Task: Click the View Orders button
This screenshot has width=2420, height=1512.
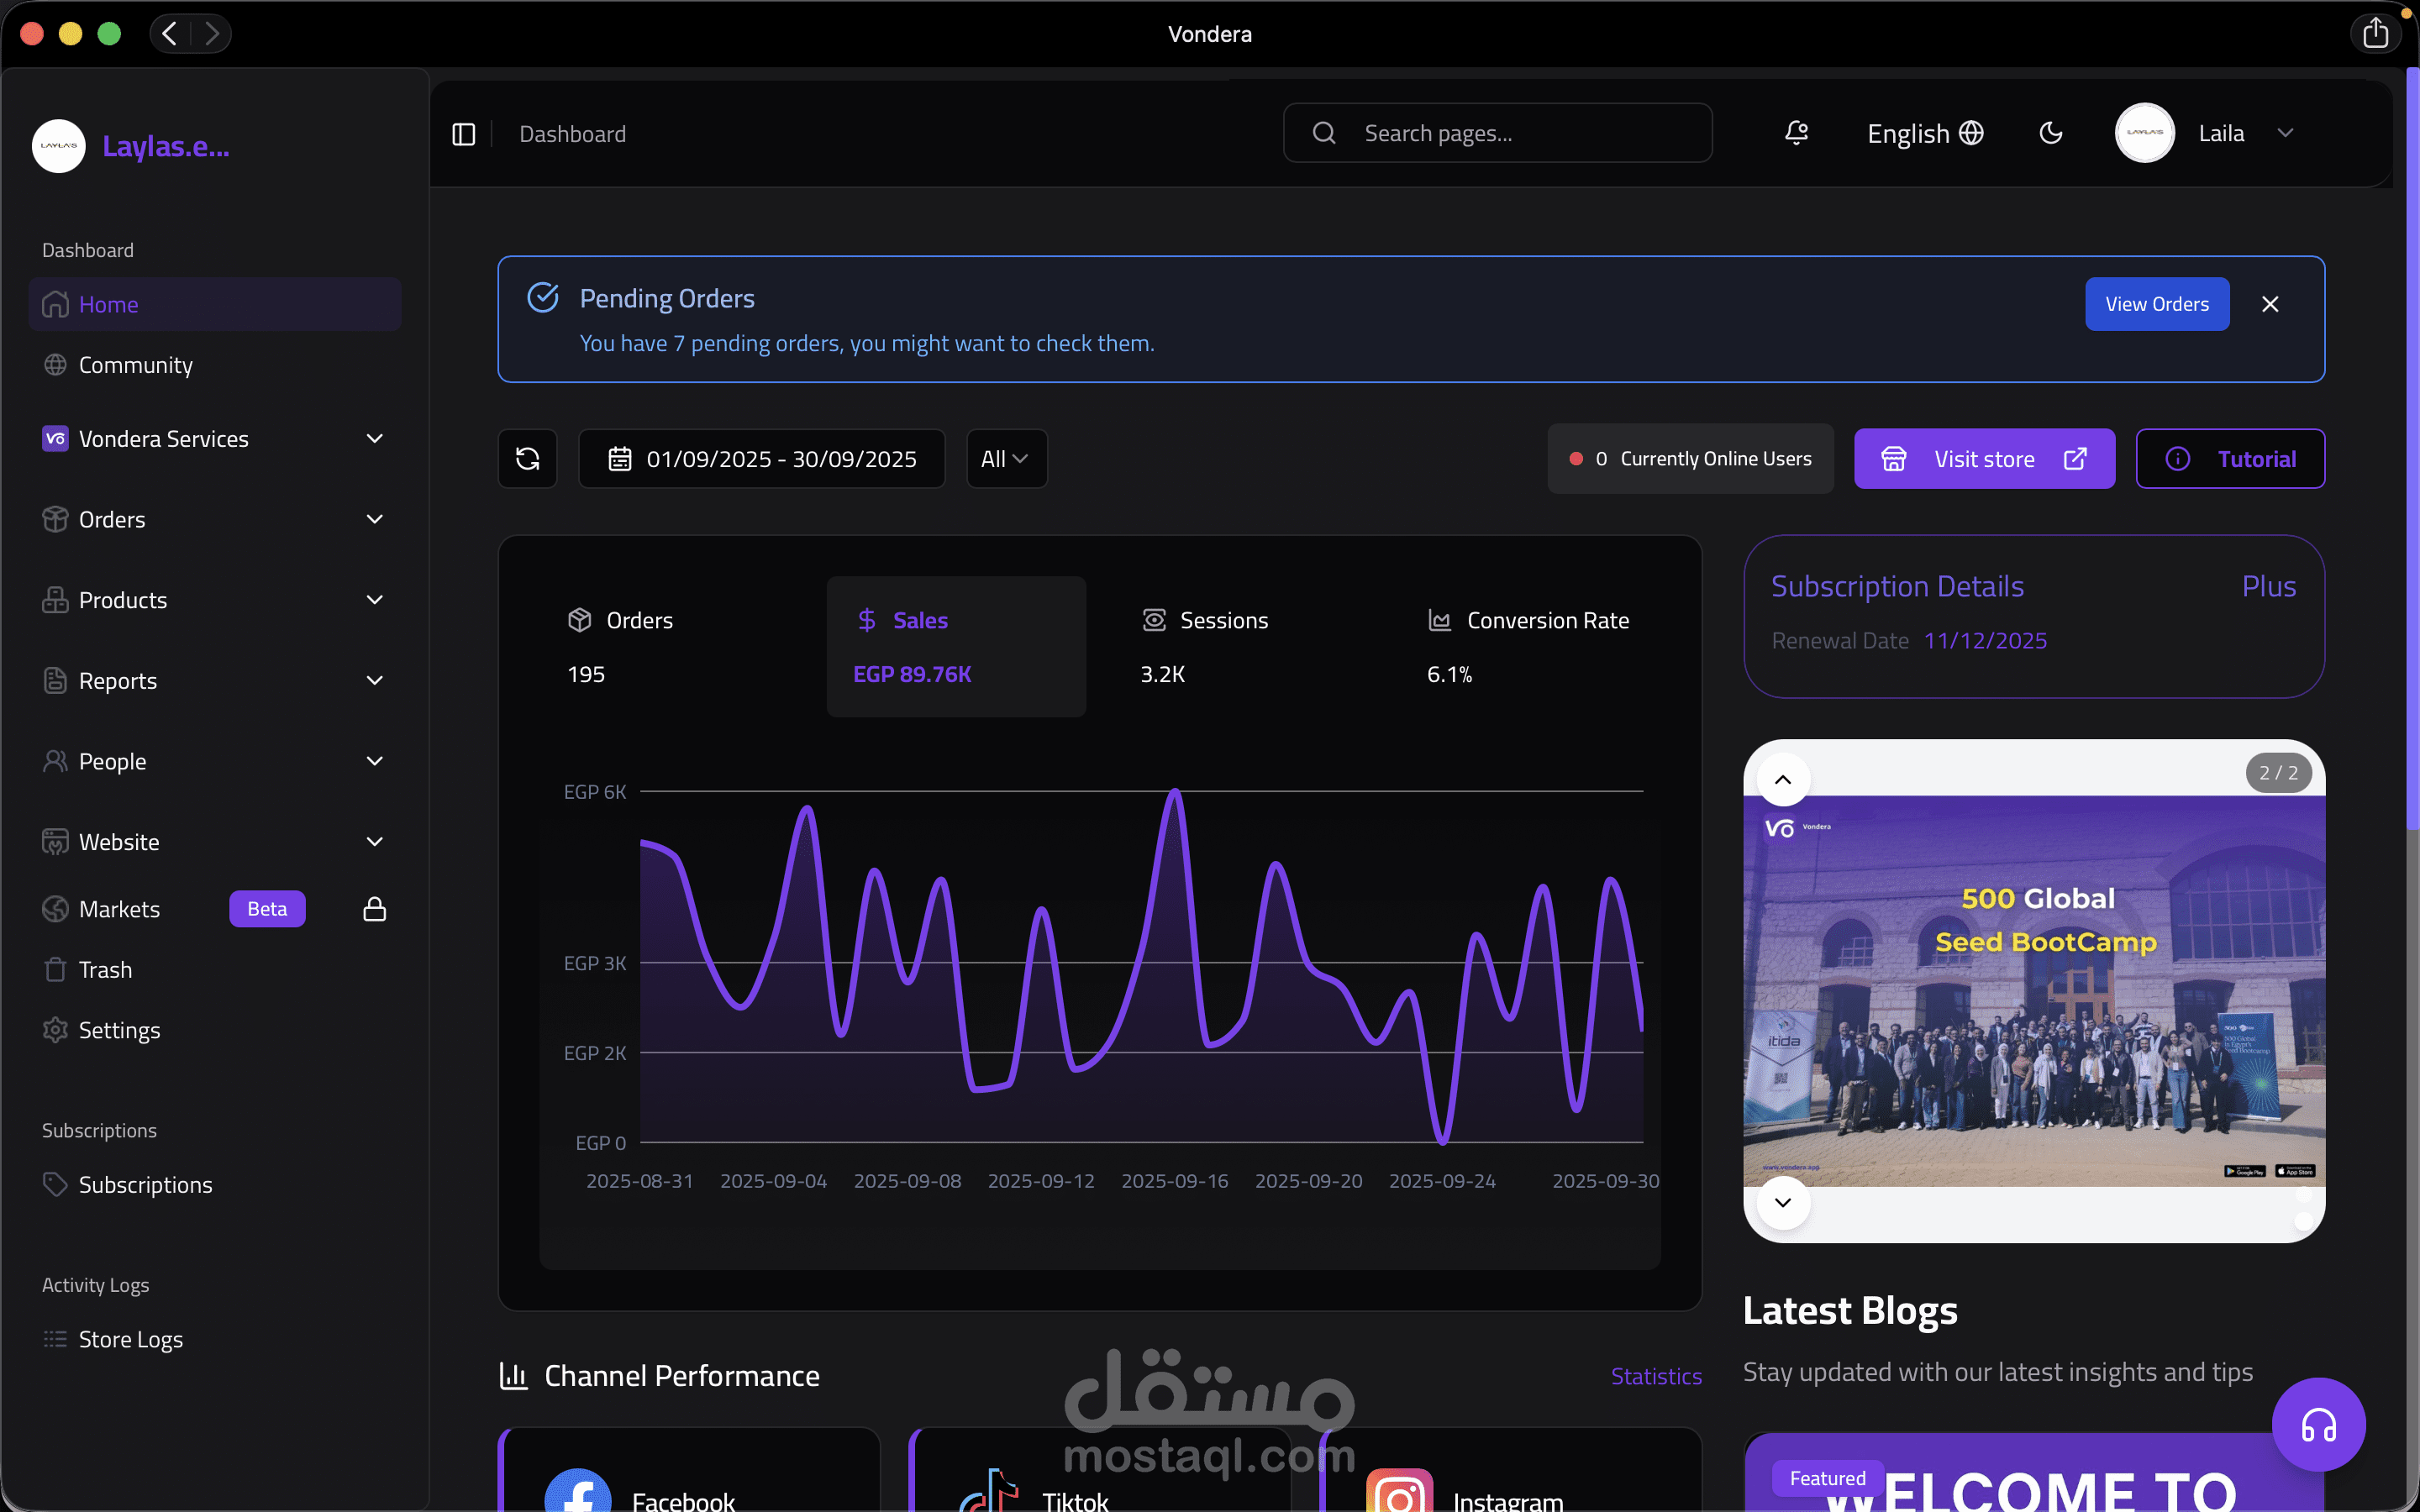Action: tap(2156, 303)
